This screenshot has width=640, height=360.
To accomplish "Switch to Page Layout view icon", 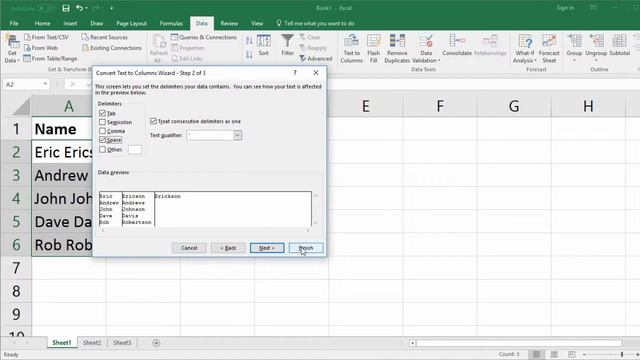I will pyautogui.click(x=554, y=354).
